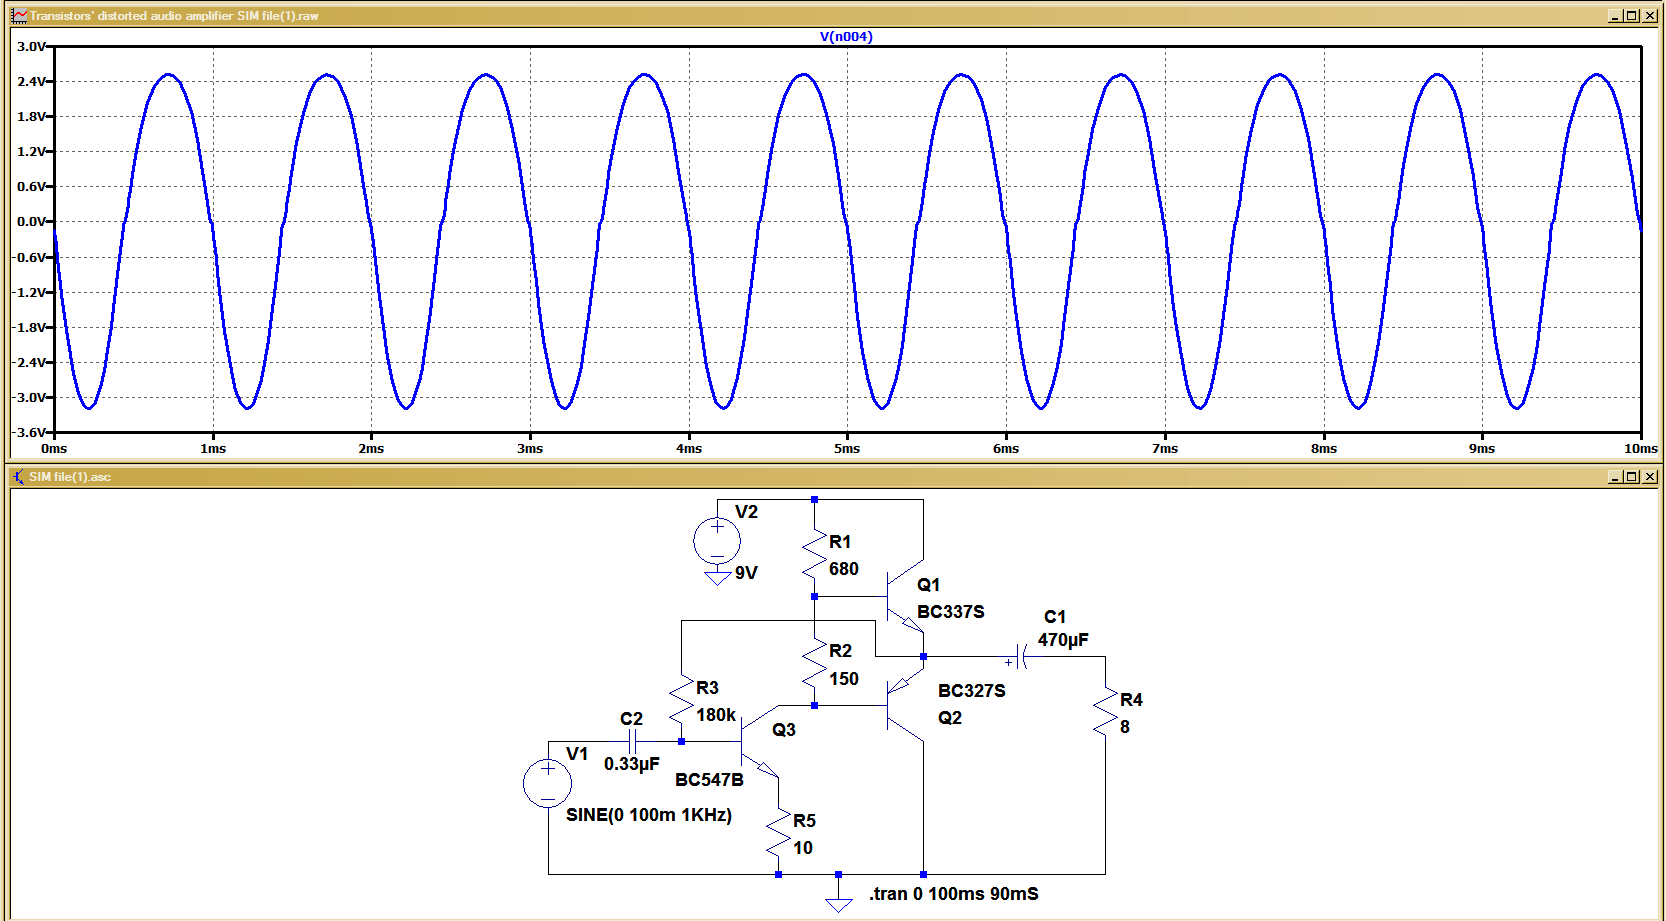
Task: Click the V(n004) trace label
Action: tap(846, 37)
